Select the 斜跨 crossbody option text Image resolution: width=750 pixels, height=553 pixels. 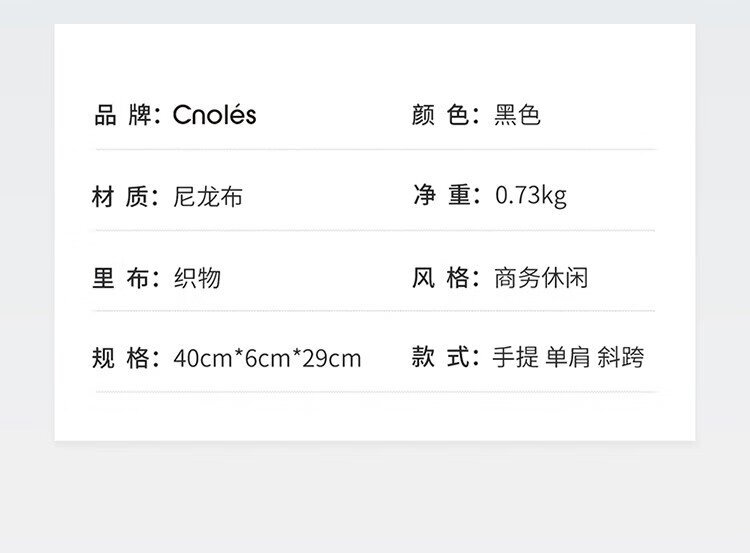point(620,357)
